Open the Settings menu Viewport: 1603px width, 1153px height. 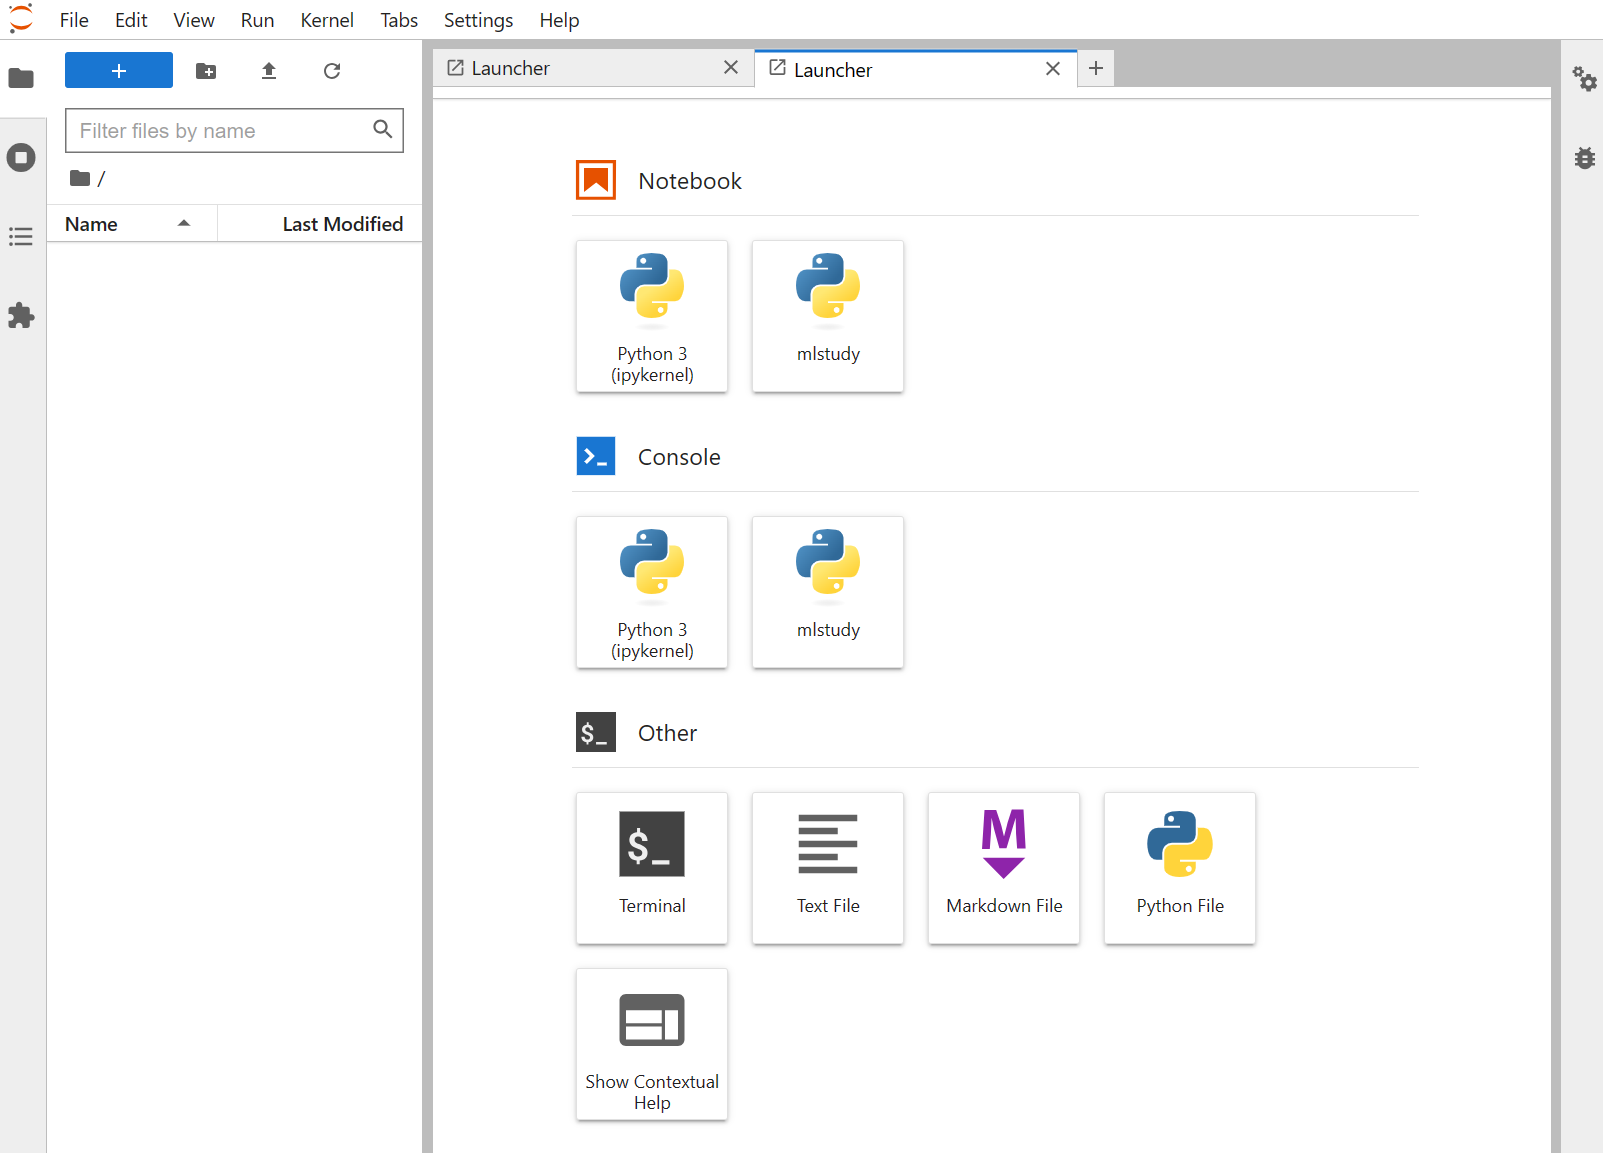(x=478, y=20)
